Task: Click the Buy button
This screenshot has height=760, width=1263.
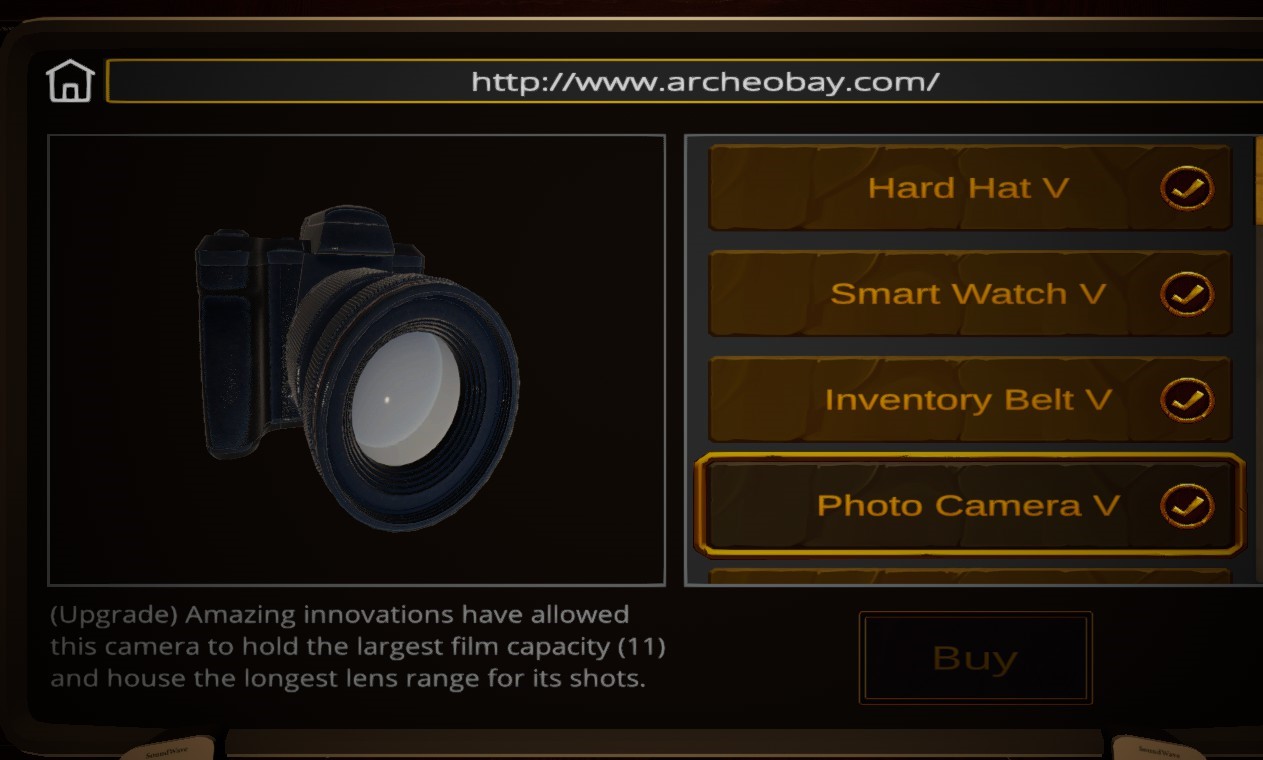Action: click(x=975, y=658)
